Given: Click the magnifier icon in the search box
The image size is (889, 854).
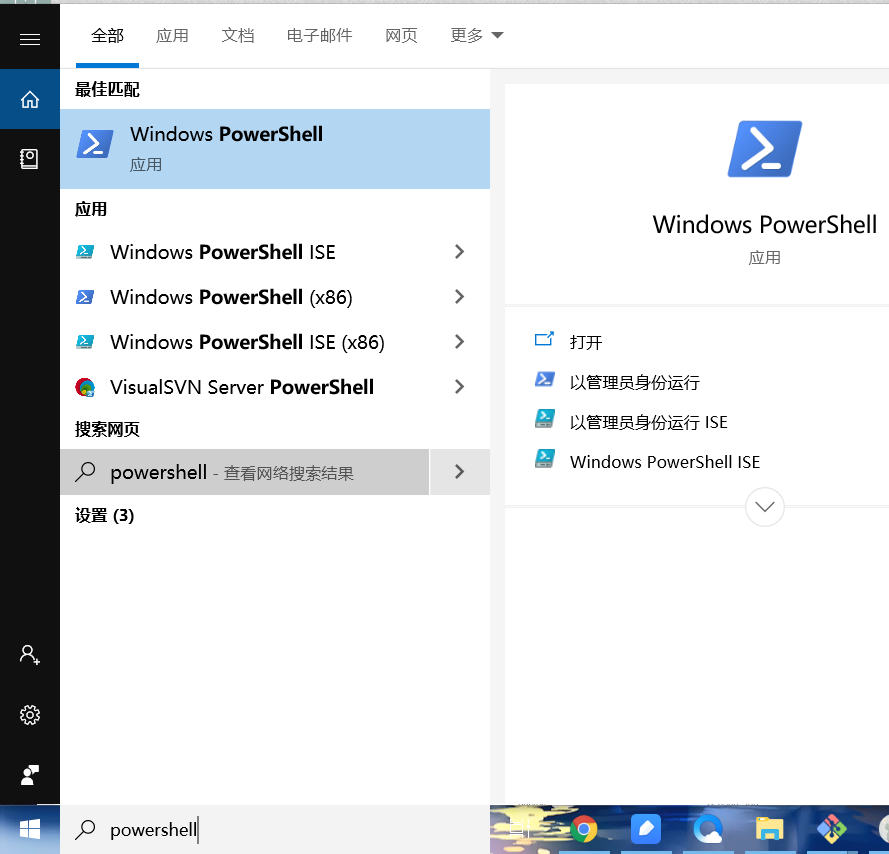Looking at the screenshot, I should pyautogui.click(x=85, y=830).
